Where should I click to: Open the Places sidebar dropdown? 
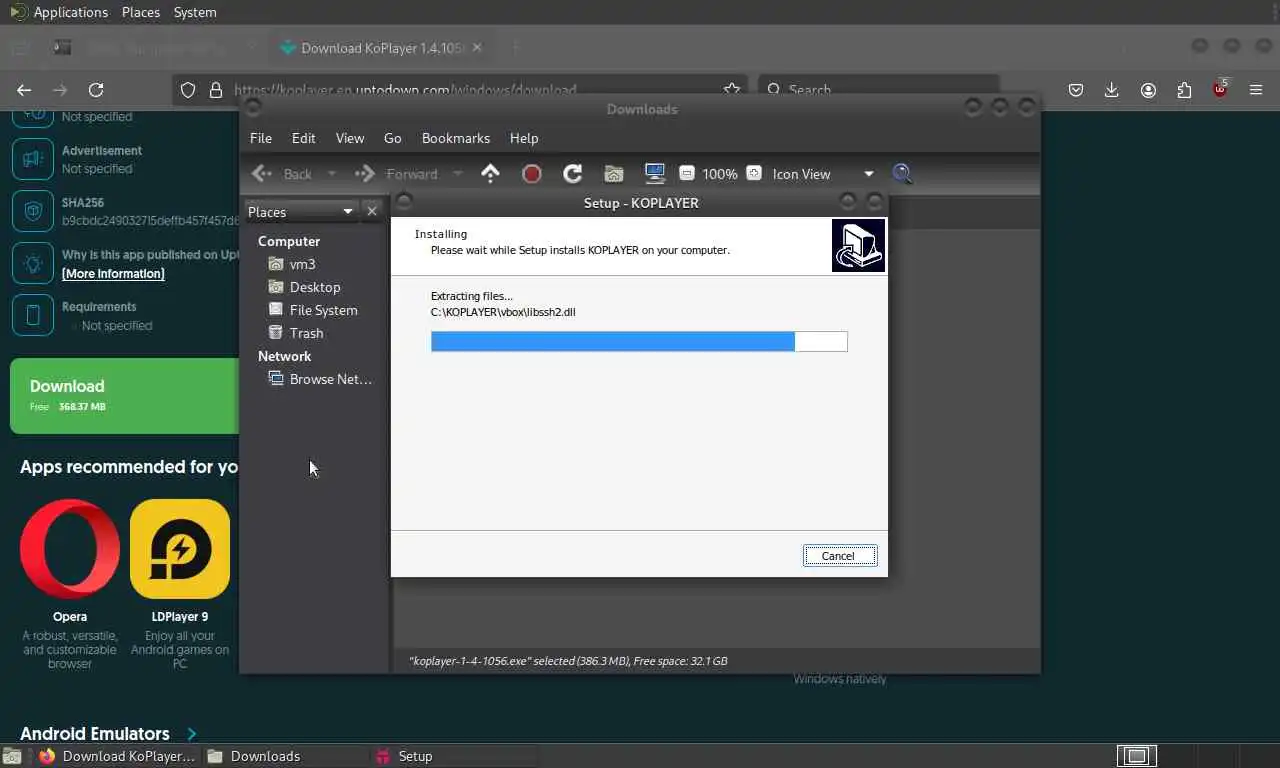click(x=301, y=212)
